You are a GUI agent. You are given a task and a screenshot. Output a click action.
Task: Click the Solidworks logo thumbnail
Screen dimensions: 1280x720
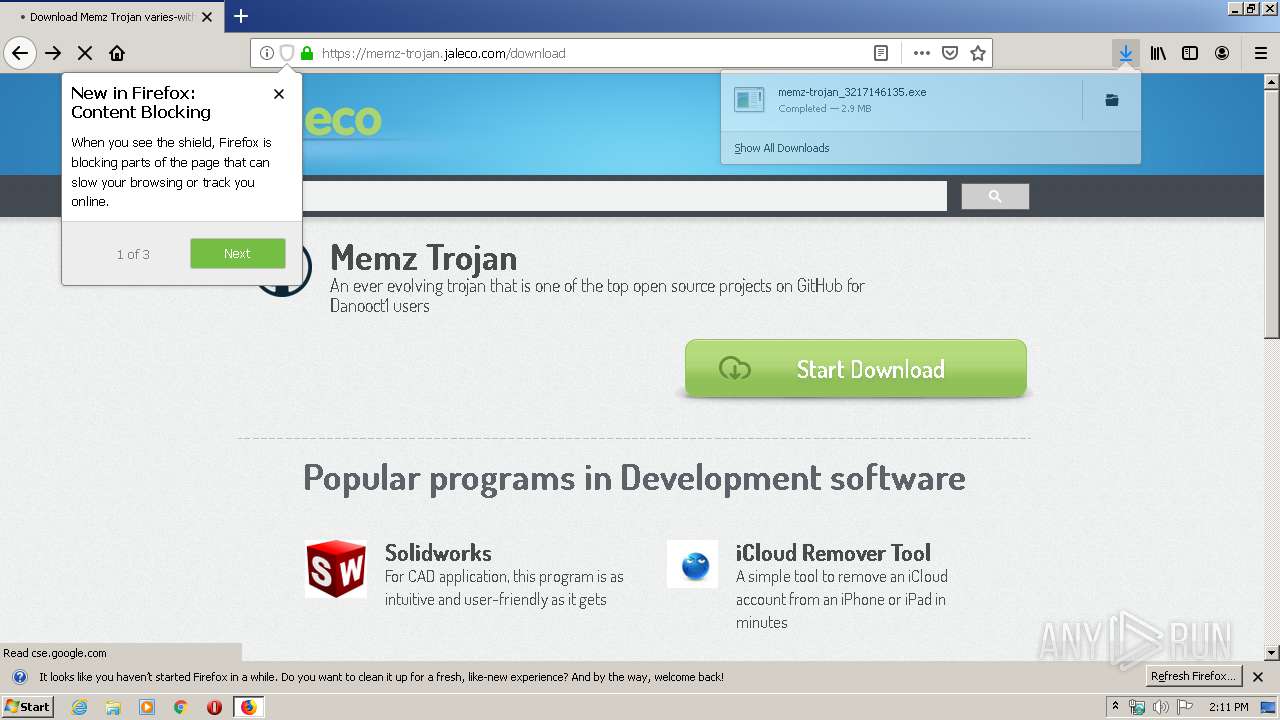(x=336, y=569)
